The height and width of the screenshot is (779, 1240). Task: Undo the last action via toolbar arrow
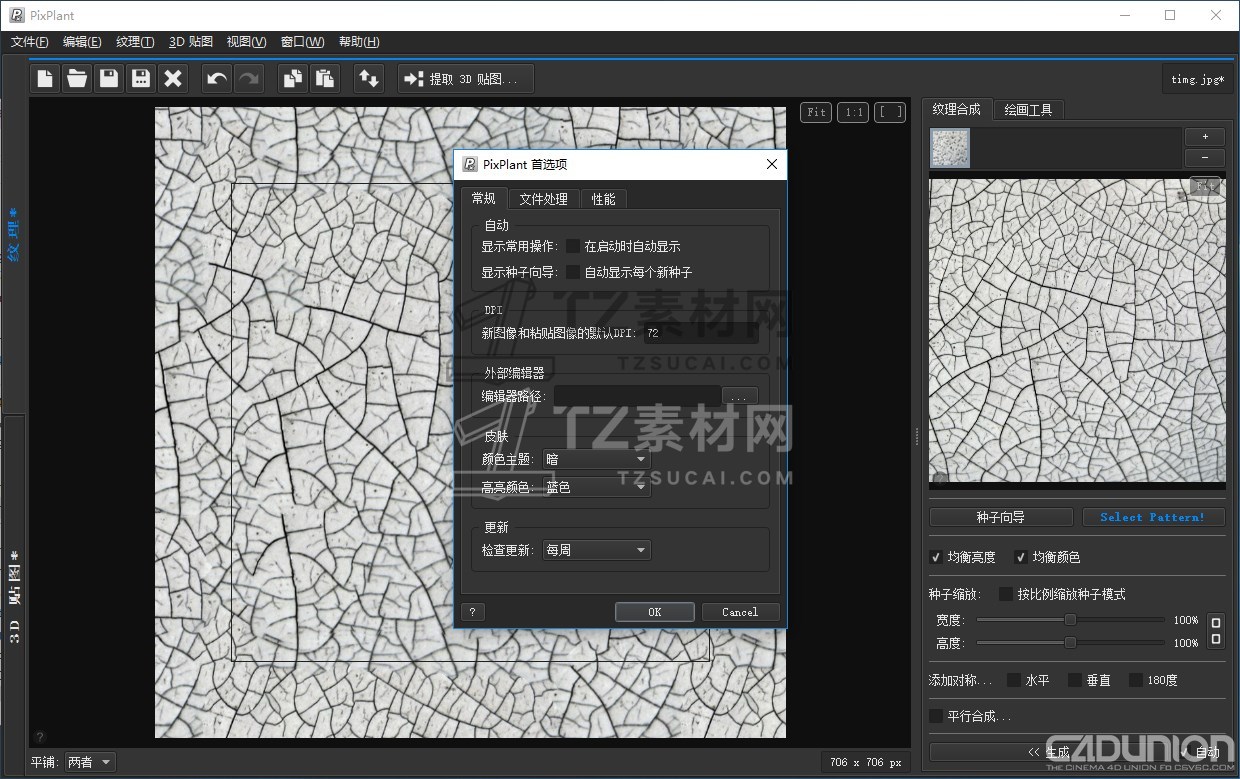tap(216, 78)
